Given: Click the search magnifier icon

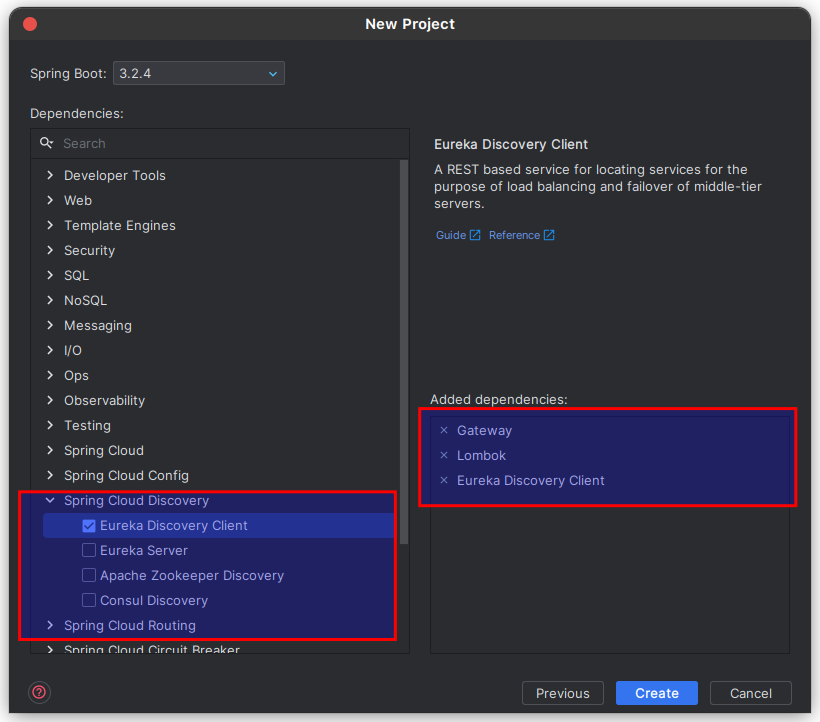Looking at the screenshot, I should coord(47,143).
